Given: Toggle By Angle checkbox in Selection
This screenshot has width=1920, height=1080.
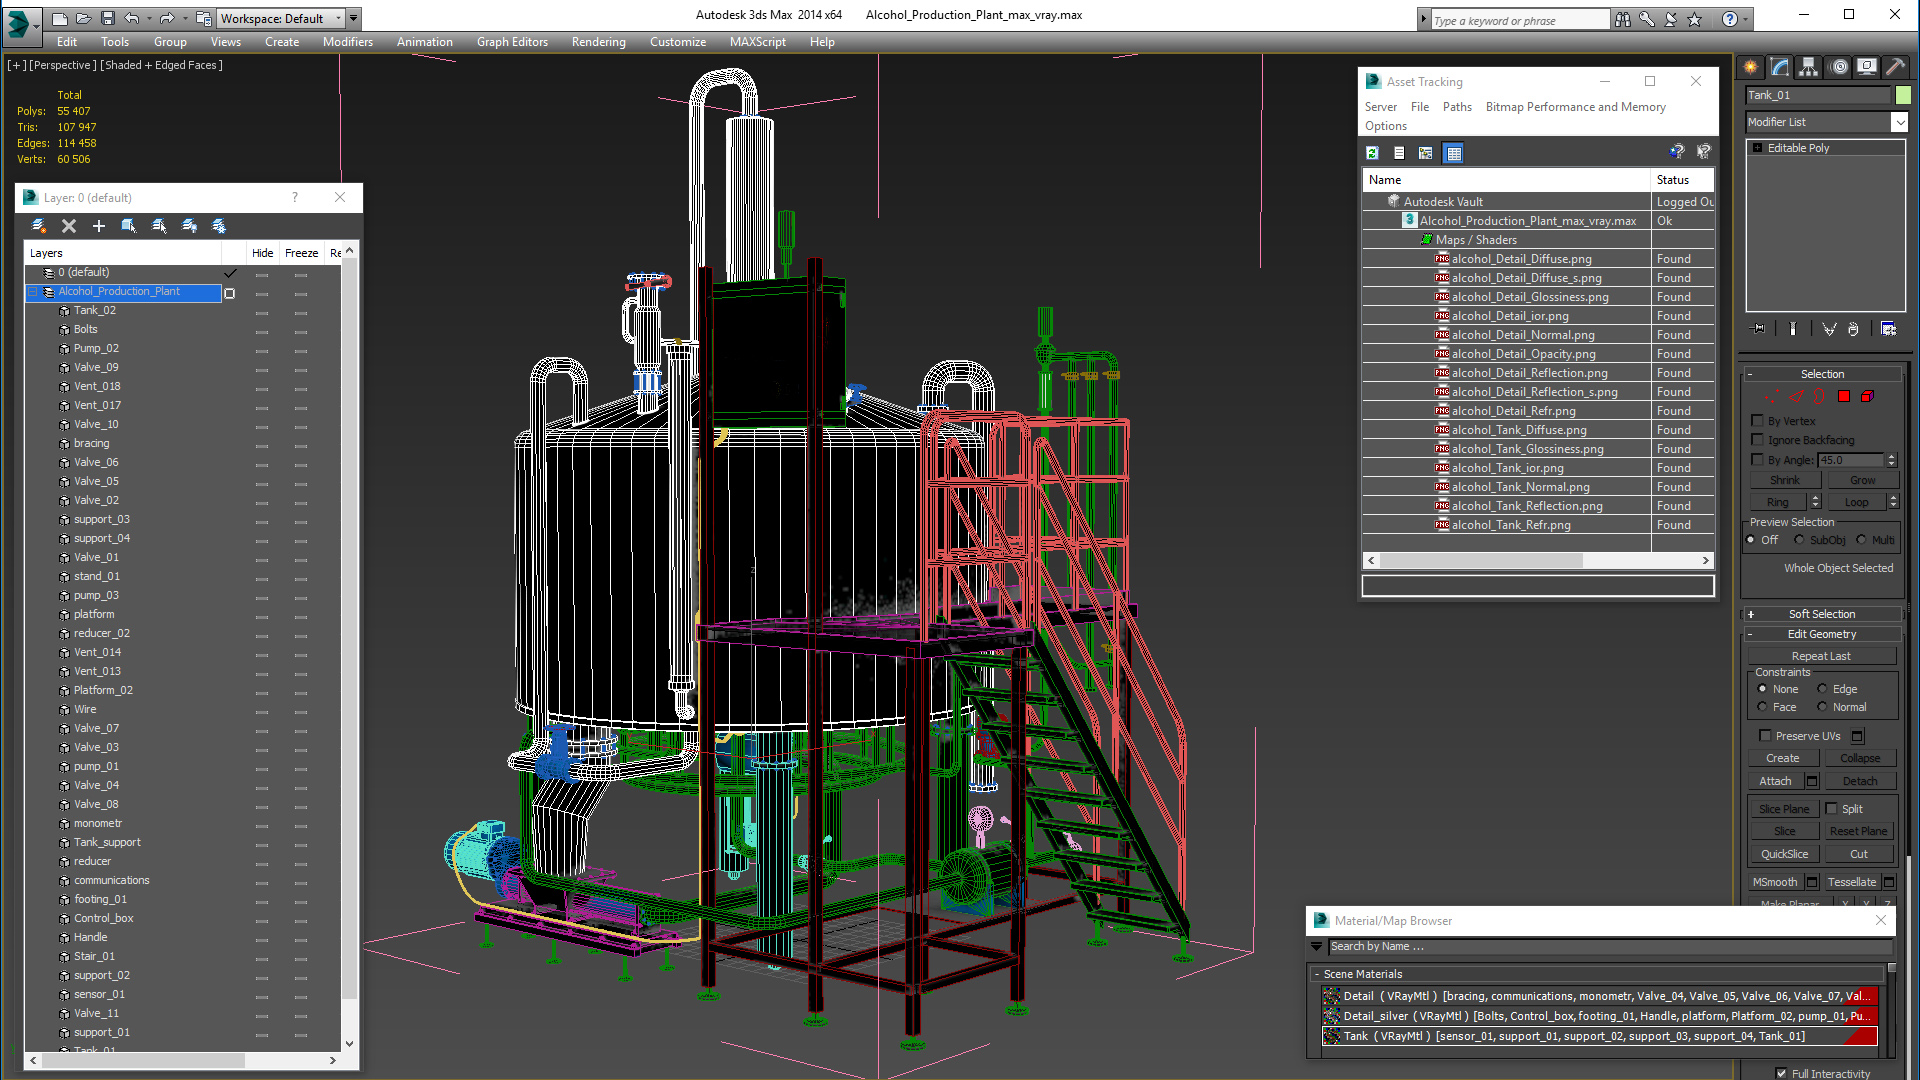Looking at the screenshot, I should point(1758,459).
